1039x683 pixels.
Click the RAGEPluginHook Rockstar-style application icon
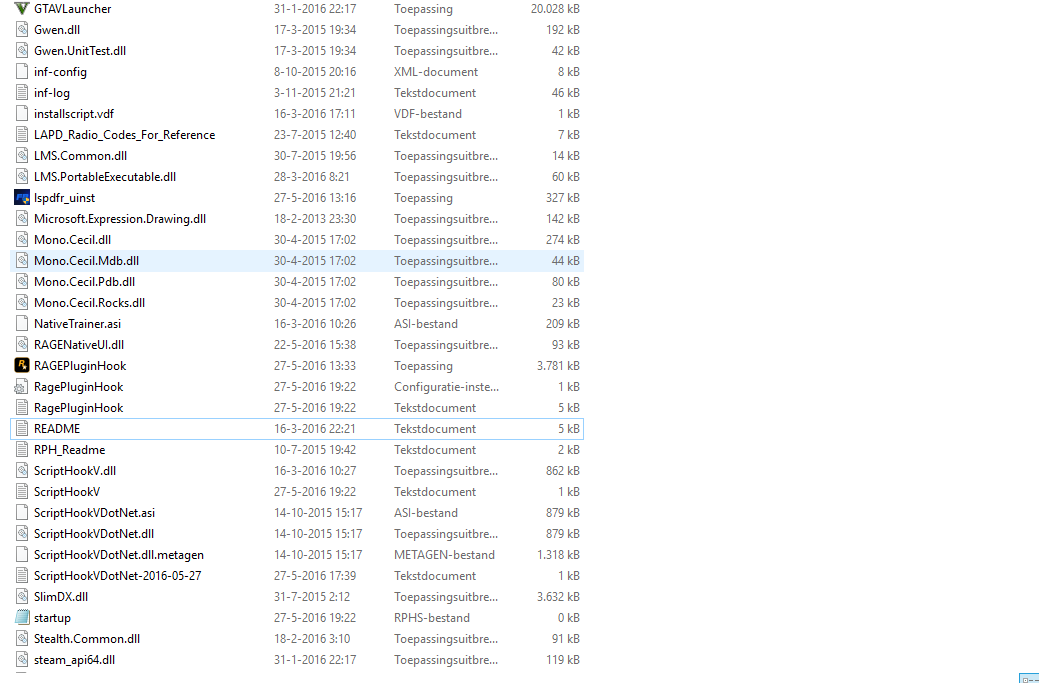pos(22,366)
